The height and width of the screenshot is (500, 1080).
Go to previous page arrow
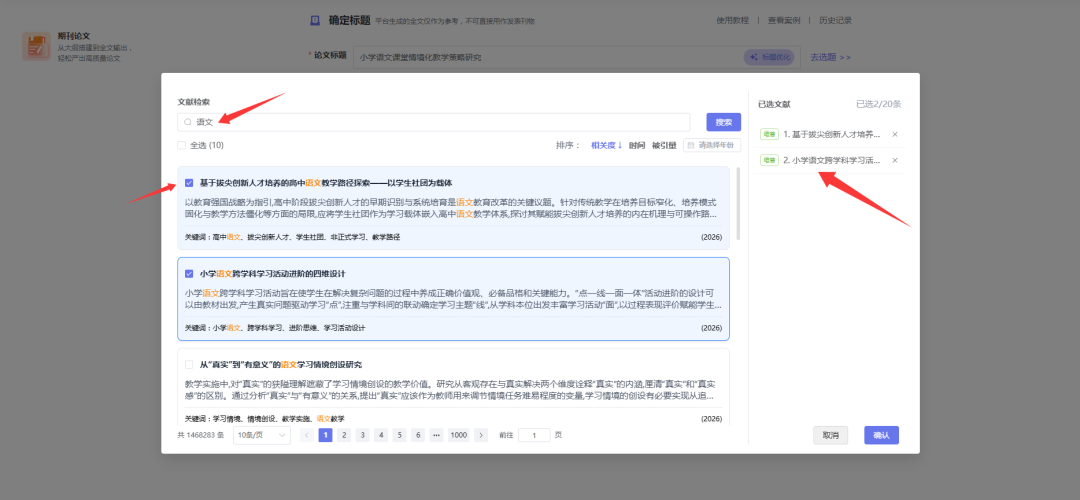pos(307,435)
